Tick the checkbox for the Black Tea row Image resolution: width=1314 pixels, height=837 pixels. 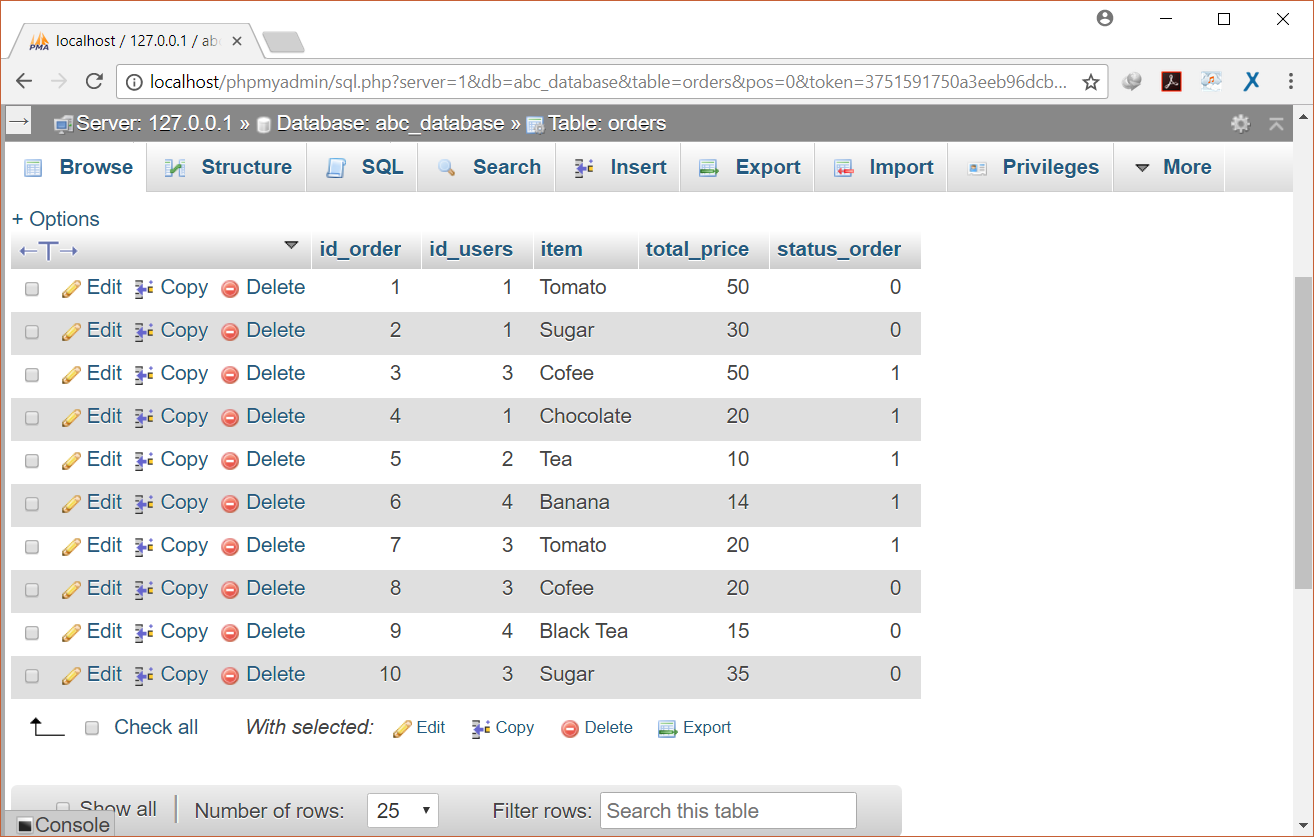point(32,633)
